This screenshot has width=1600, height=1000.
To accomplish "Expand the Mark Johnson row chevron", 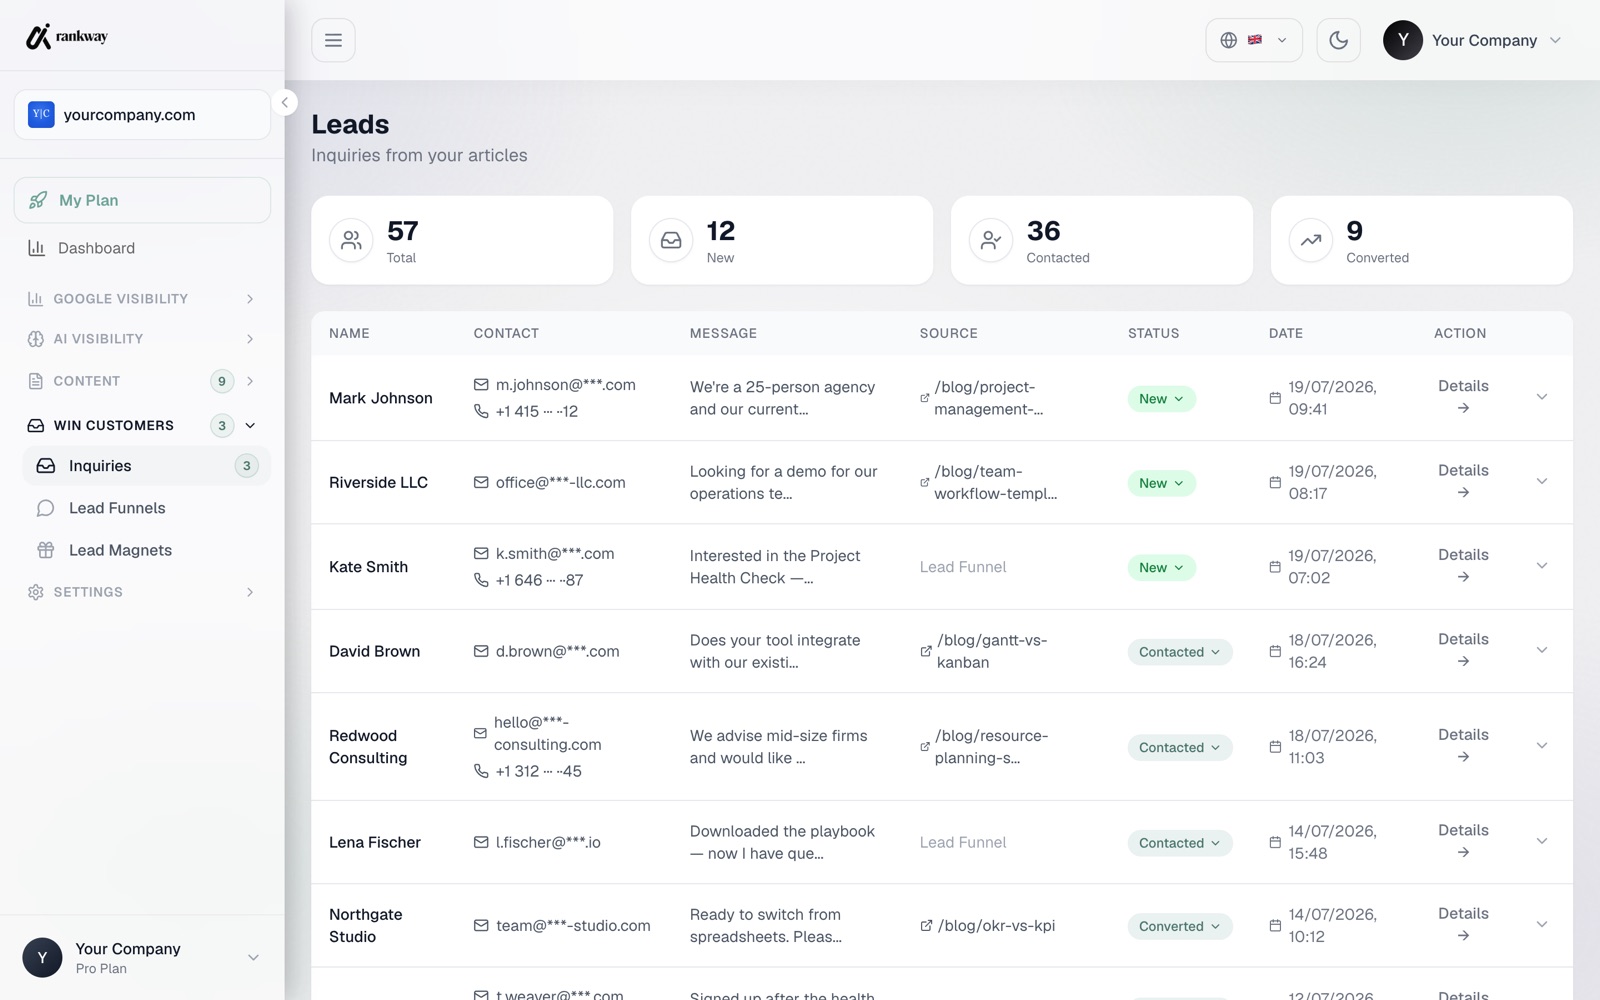I will (1542, 397).
